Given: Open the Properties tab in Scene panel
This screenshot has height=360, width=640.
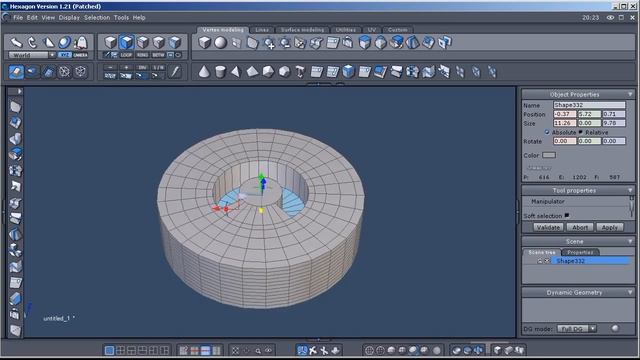Looking at the screenshot, I should (580, 252).
